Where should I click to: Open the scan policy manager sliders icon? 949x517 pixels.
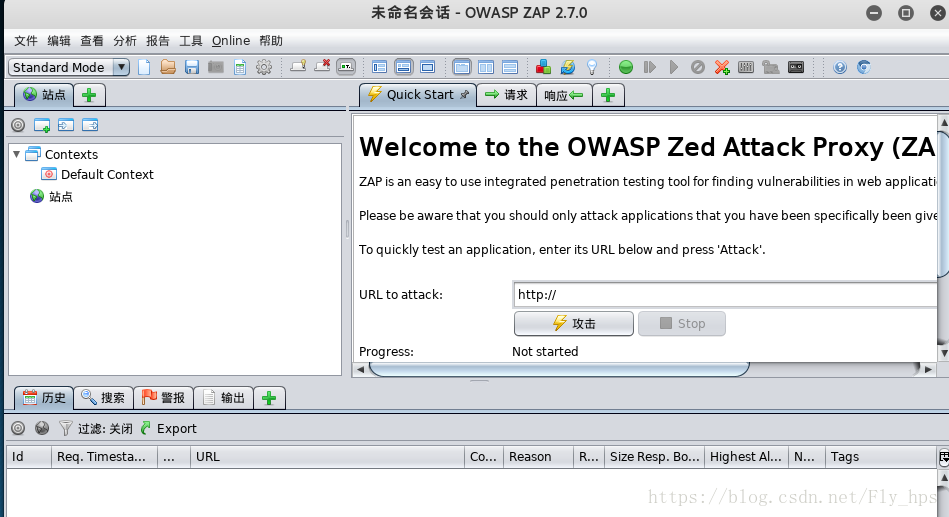pos(746,67)
